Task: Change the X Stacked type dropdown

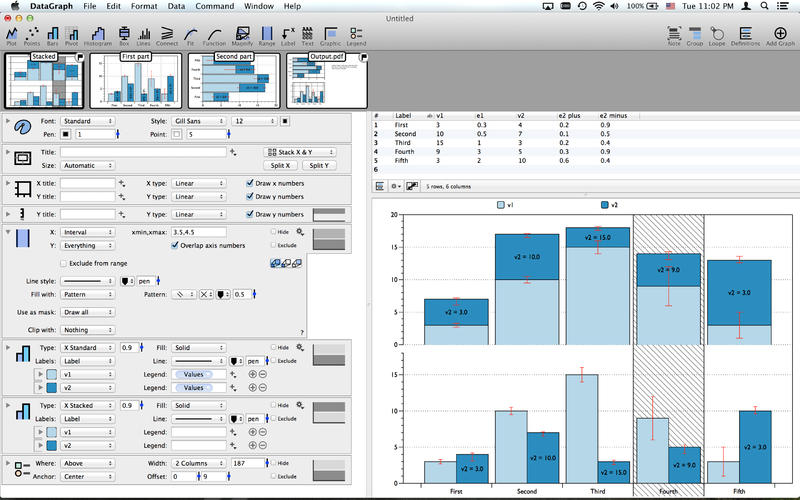Action: (88, 405)
